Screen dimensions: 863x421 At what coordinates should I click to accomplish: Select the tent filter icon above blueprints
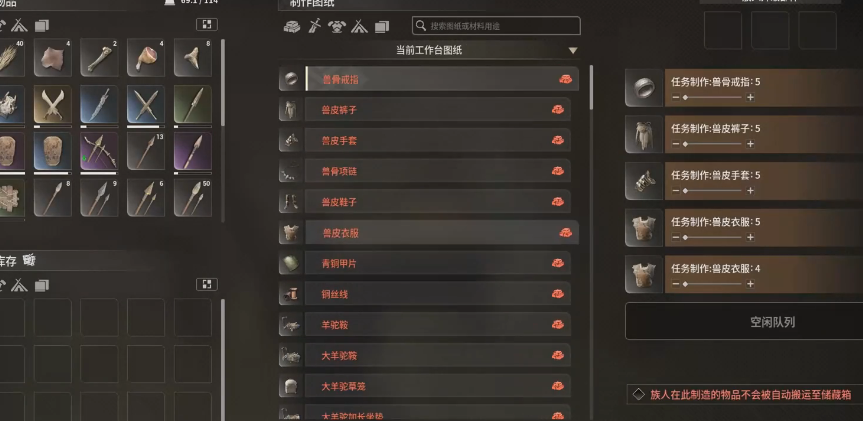[x=359, y=26]
